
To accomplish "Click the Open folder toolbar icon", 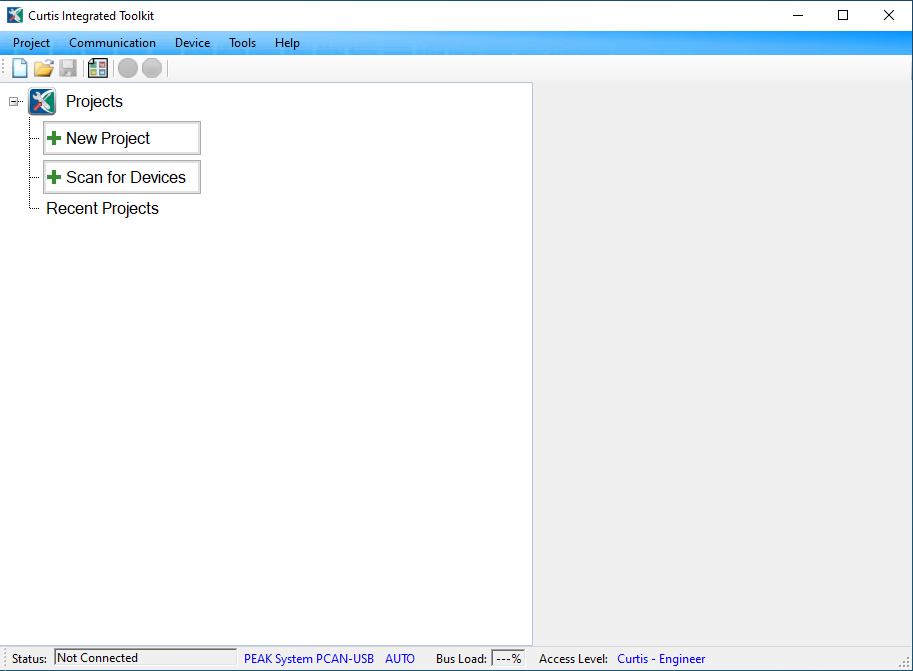I will (x=44, y=68).
